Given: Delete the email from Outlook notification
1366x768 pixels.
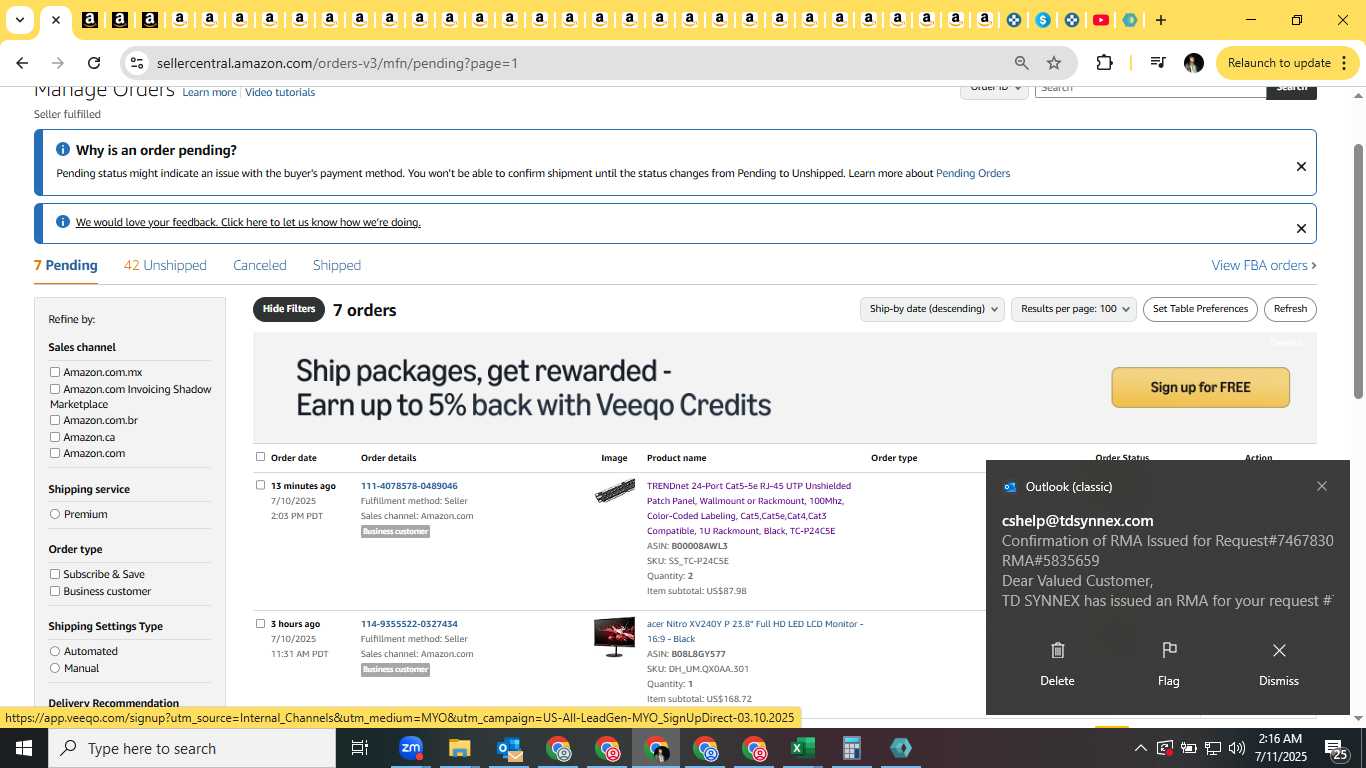Looking at the screenshot, I should pos(1057,664).
